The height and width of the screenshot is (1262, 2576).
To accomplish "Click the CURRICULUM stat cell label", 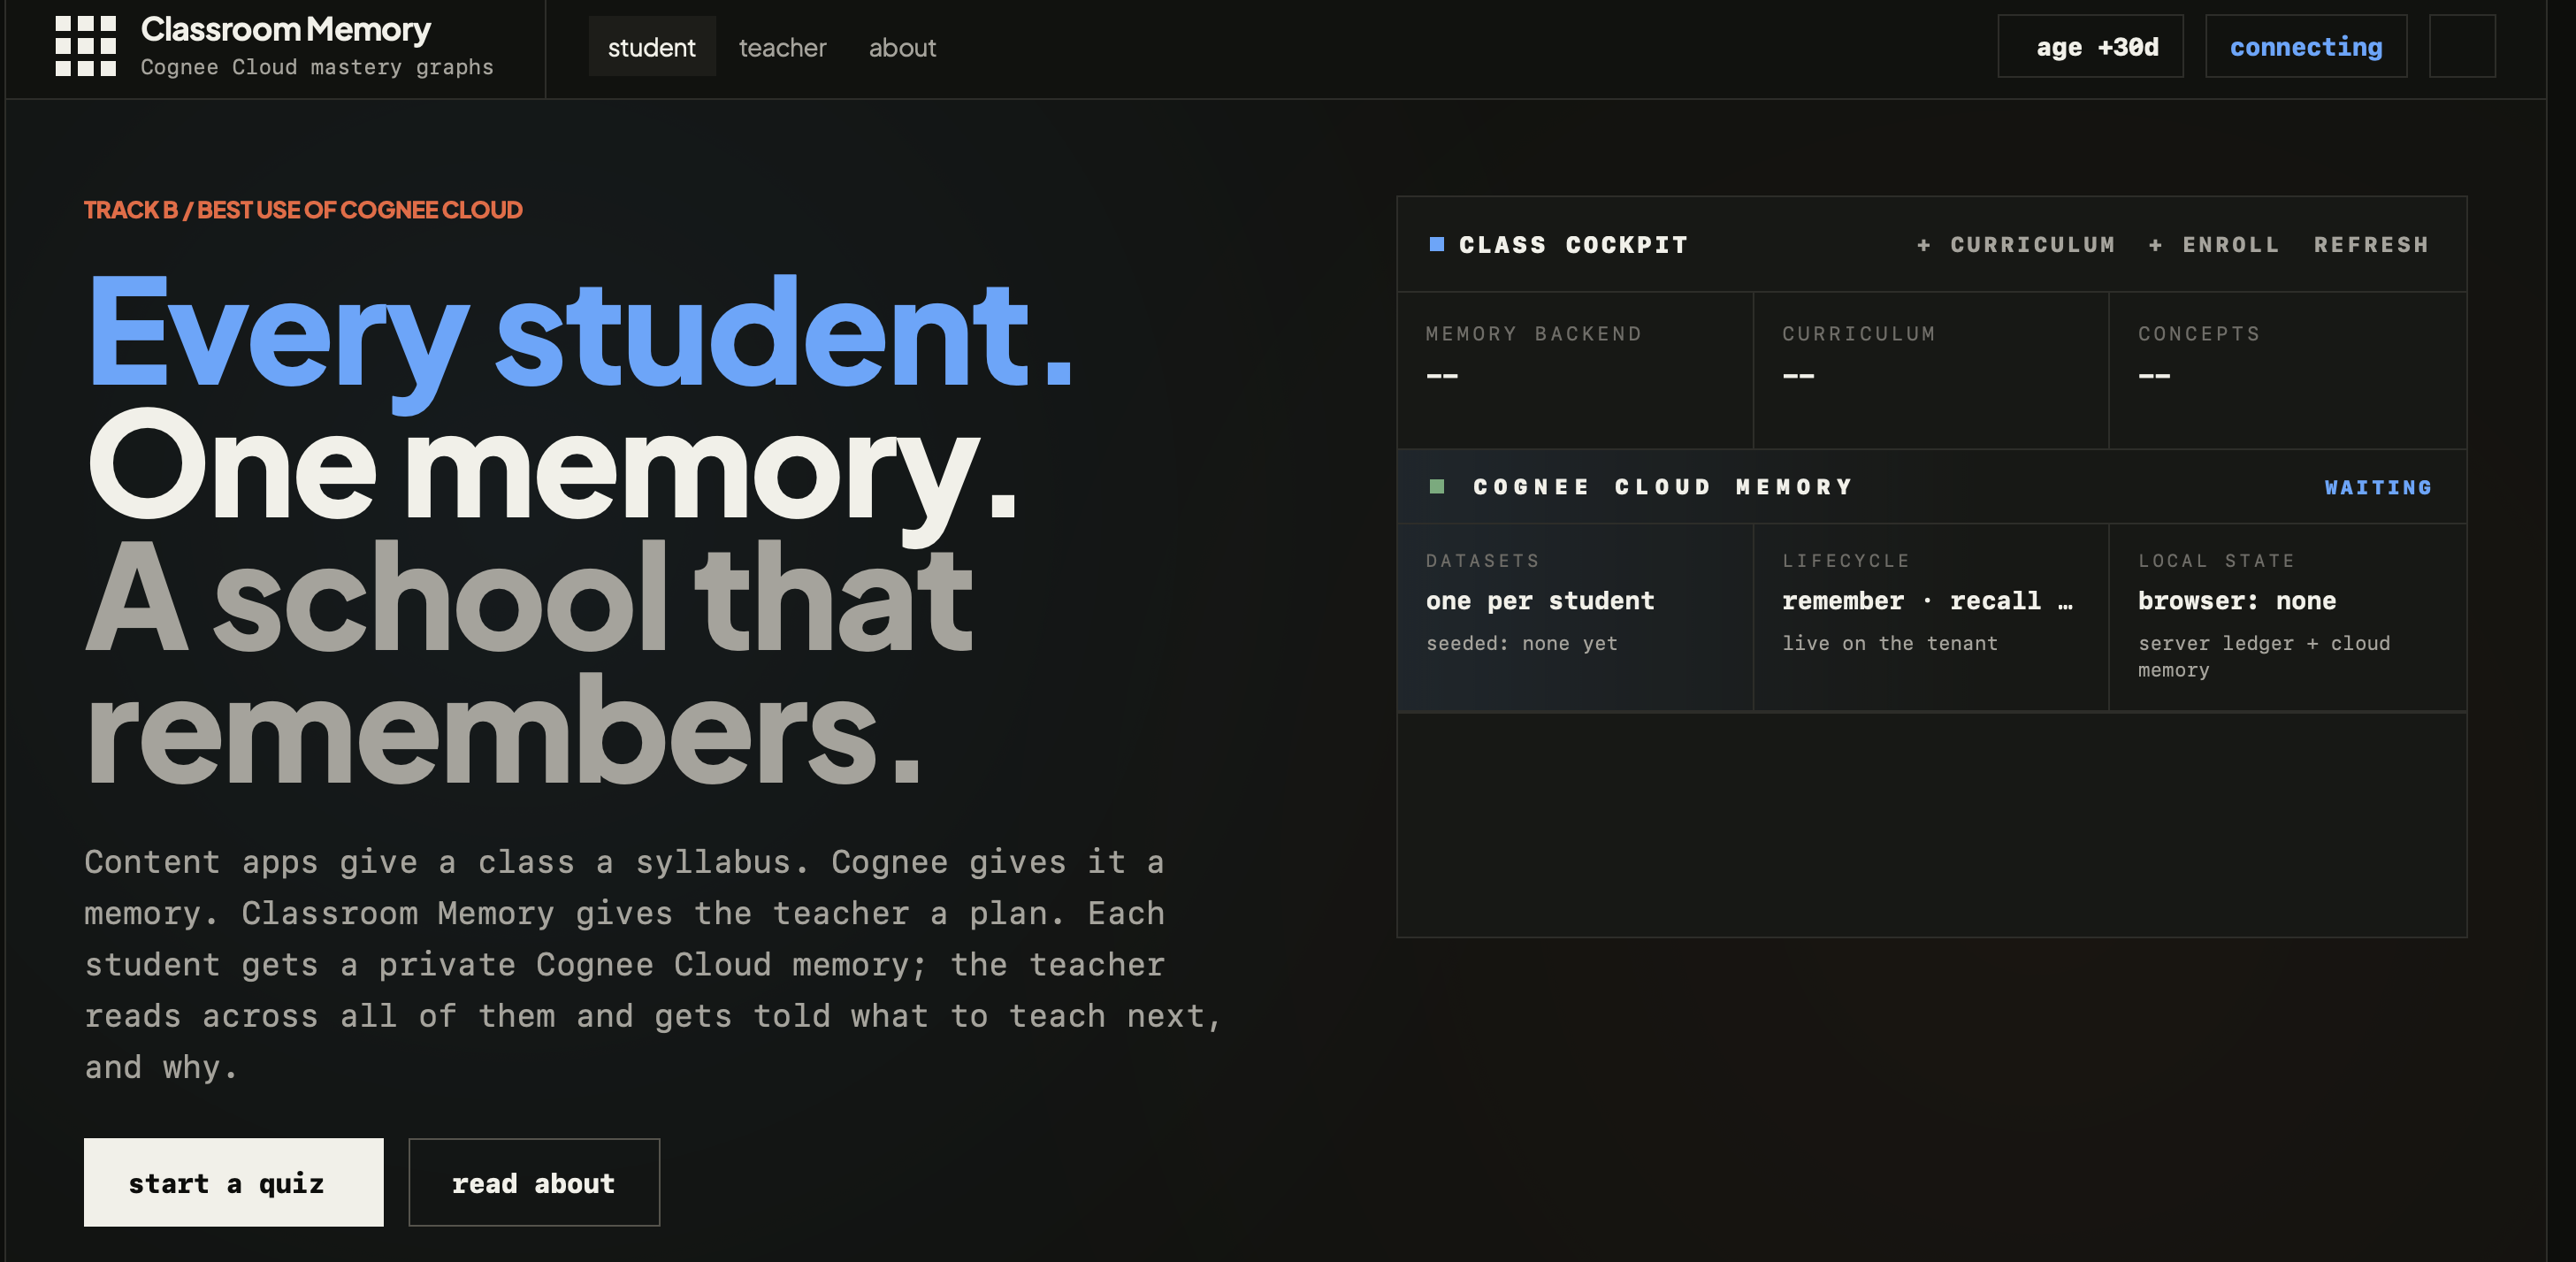I will tap(1859, 334).
